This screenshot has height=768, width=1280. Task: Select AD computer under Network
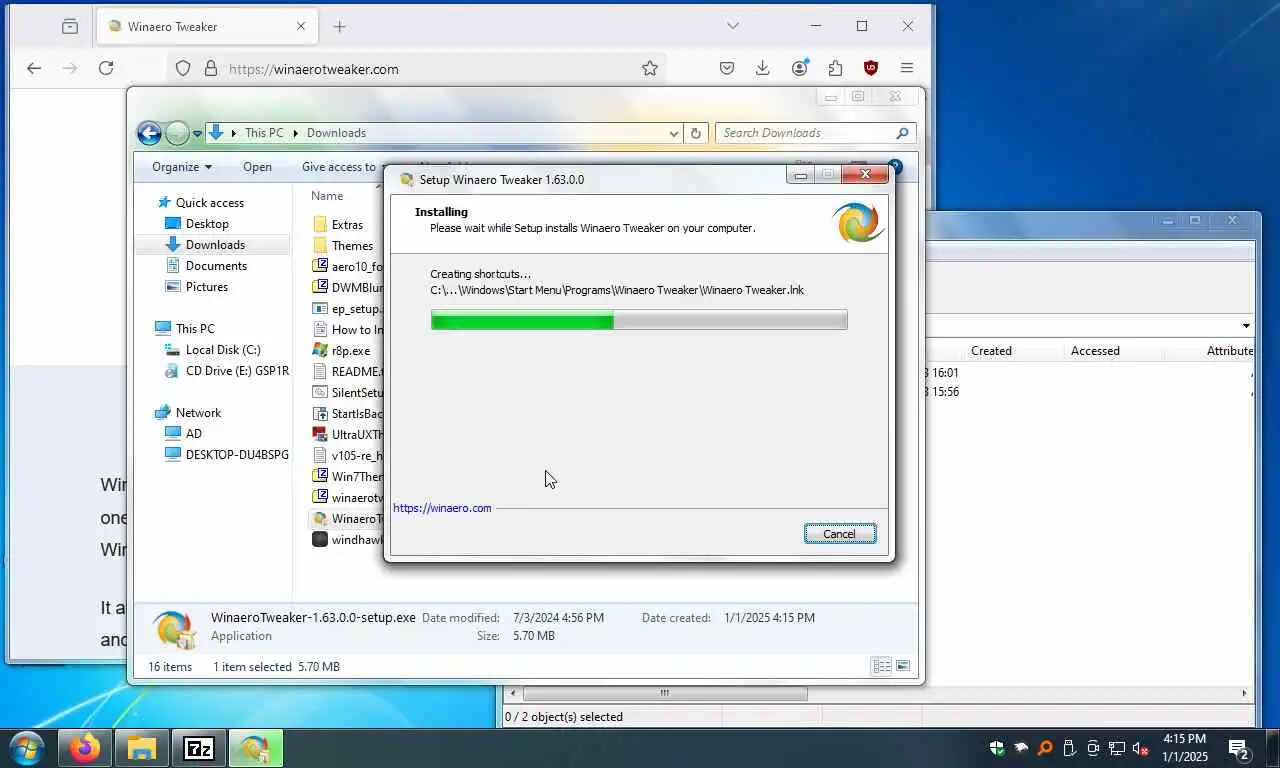(x=194, y=434)
